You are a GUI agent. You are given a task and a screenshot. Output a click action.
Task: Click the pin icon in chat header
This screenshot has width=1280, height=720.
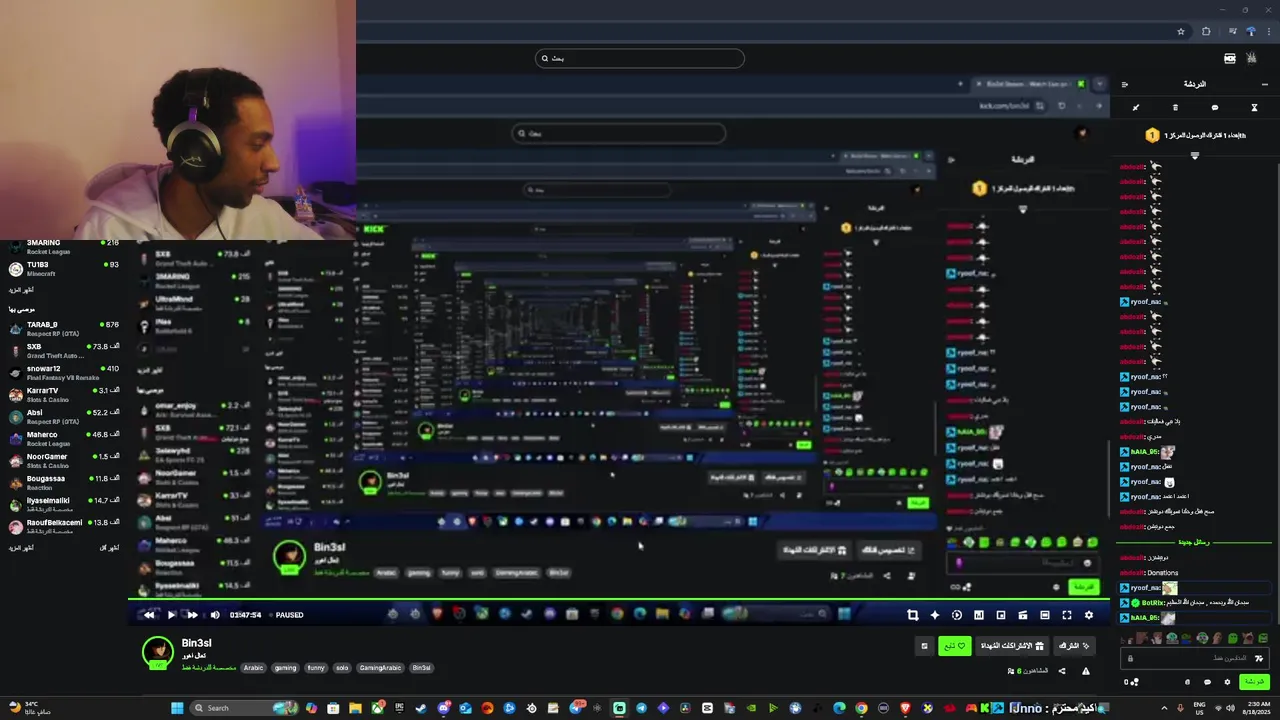[1136, 107]
